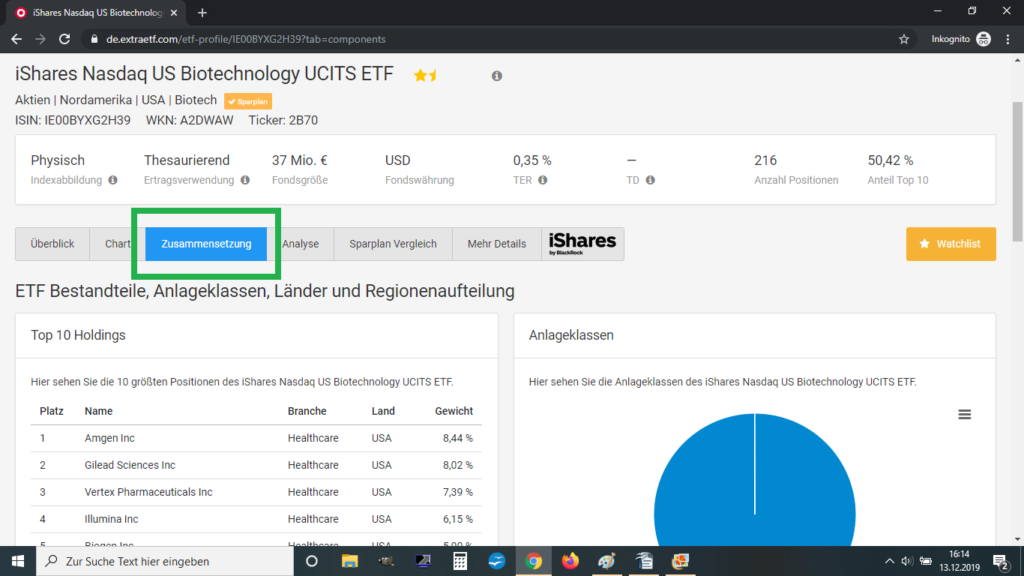1024x576 pixels.
Task: Click the Branche column header
Action: 307,411
